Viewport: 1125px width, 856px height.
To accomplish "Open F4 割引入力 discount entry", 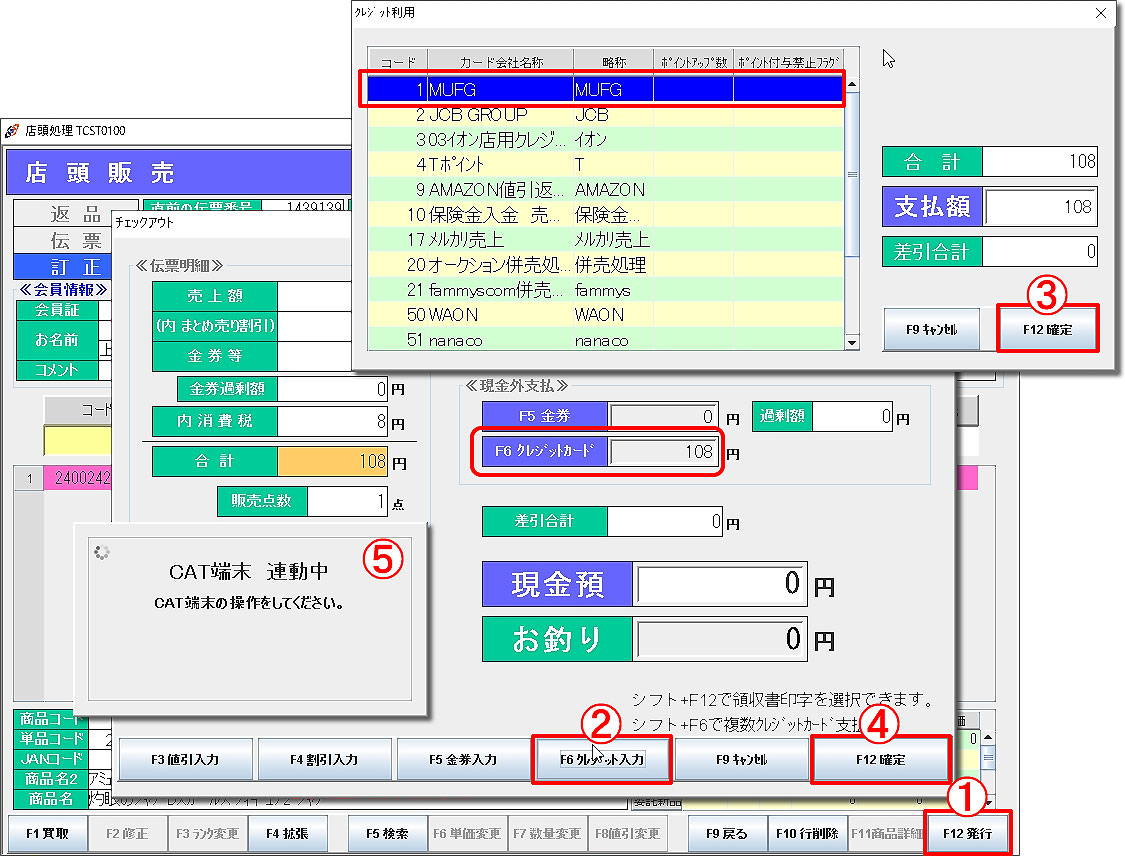I will click(323, 760).
